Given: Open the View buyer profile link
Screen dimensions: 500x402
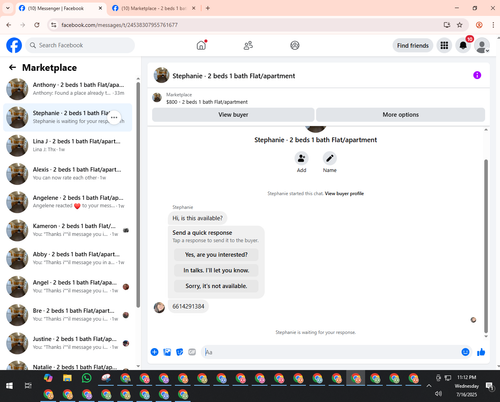Looking at the screenshot, I should [344, 193].
